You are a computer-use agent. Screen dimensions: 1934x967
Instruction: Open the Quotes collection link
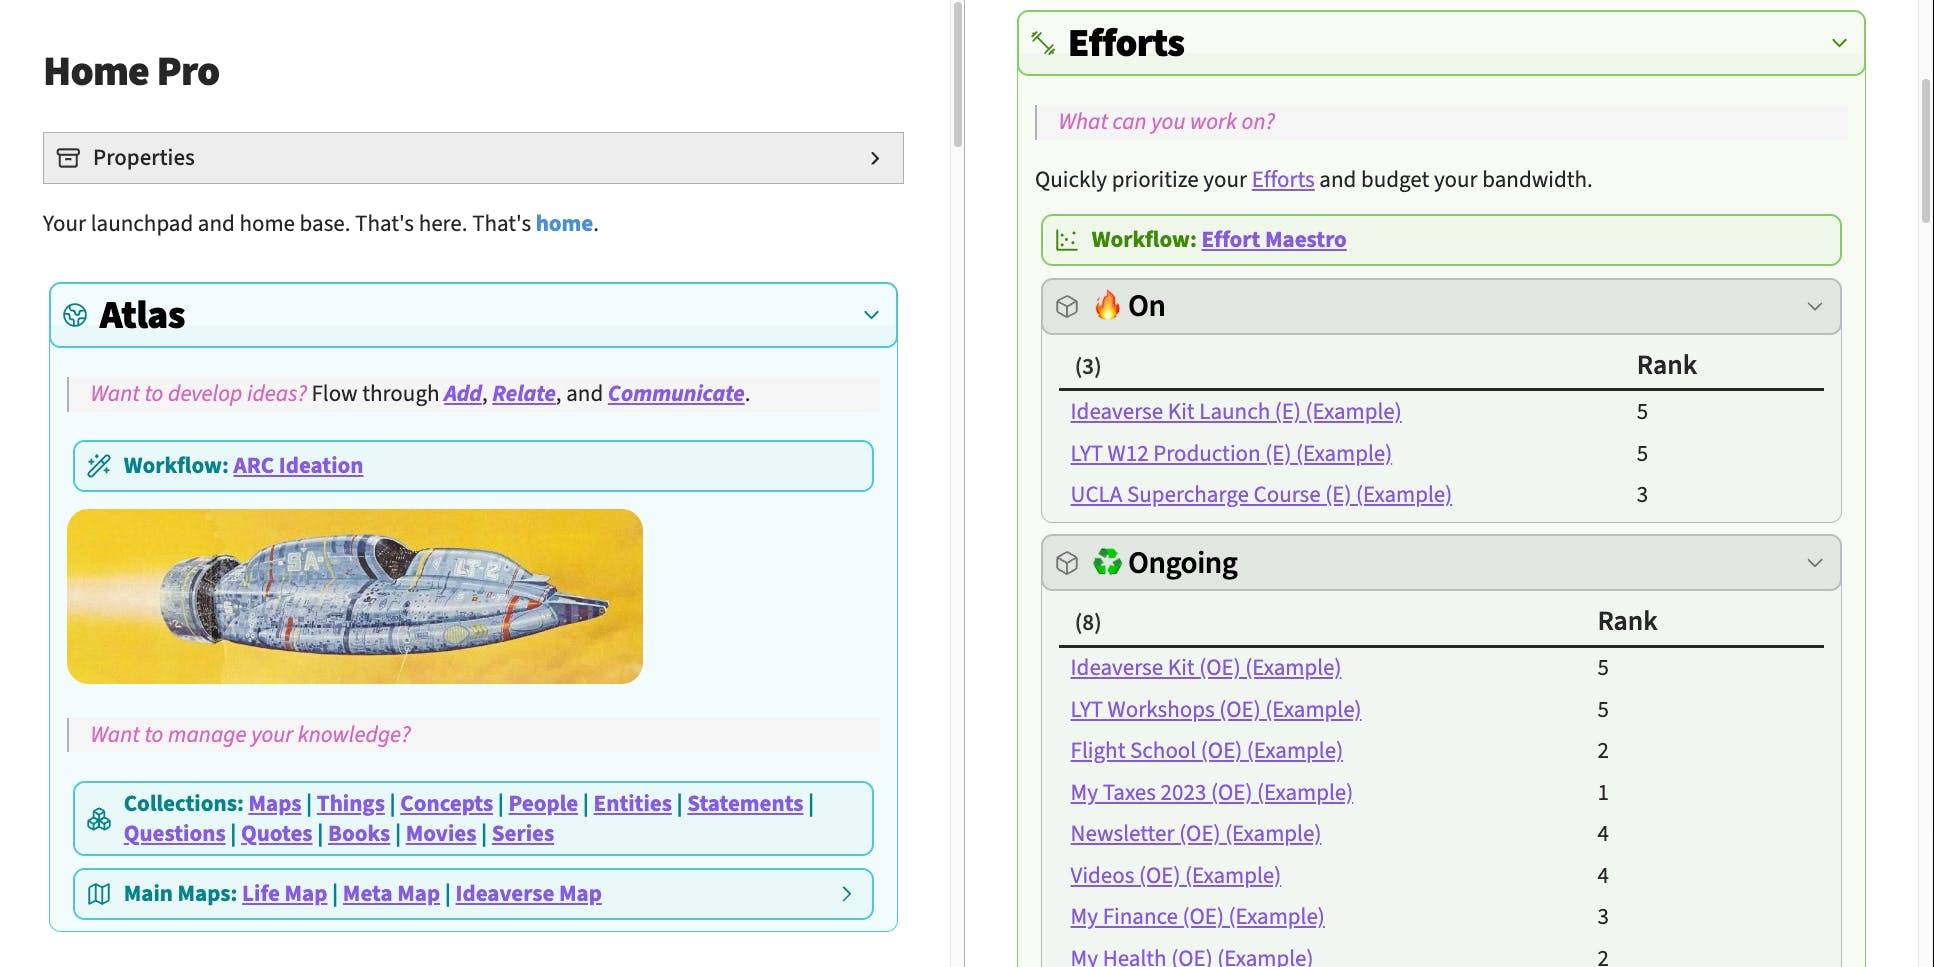coord(277,834)
